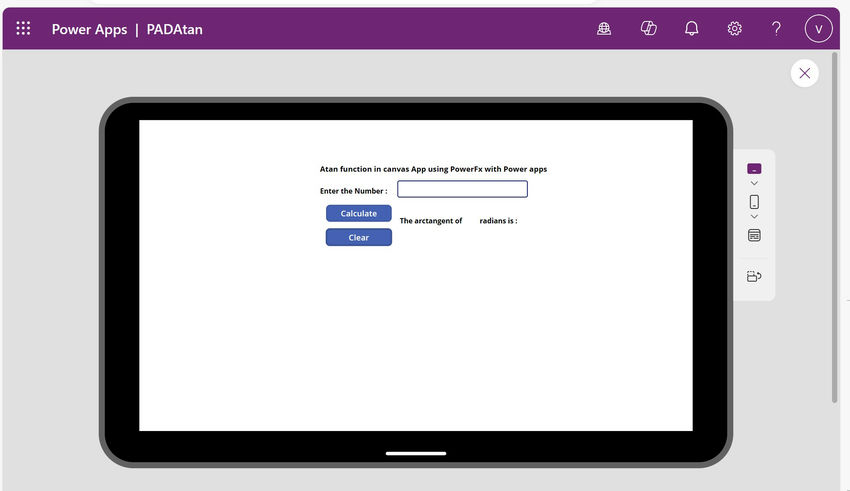This screenshot has height=491, width=850.
Task: Click the PADAtan app name
Action: (175, 29)
